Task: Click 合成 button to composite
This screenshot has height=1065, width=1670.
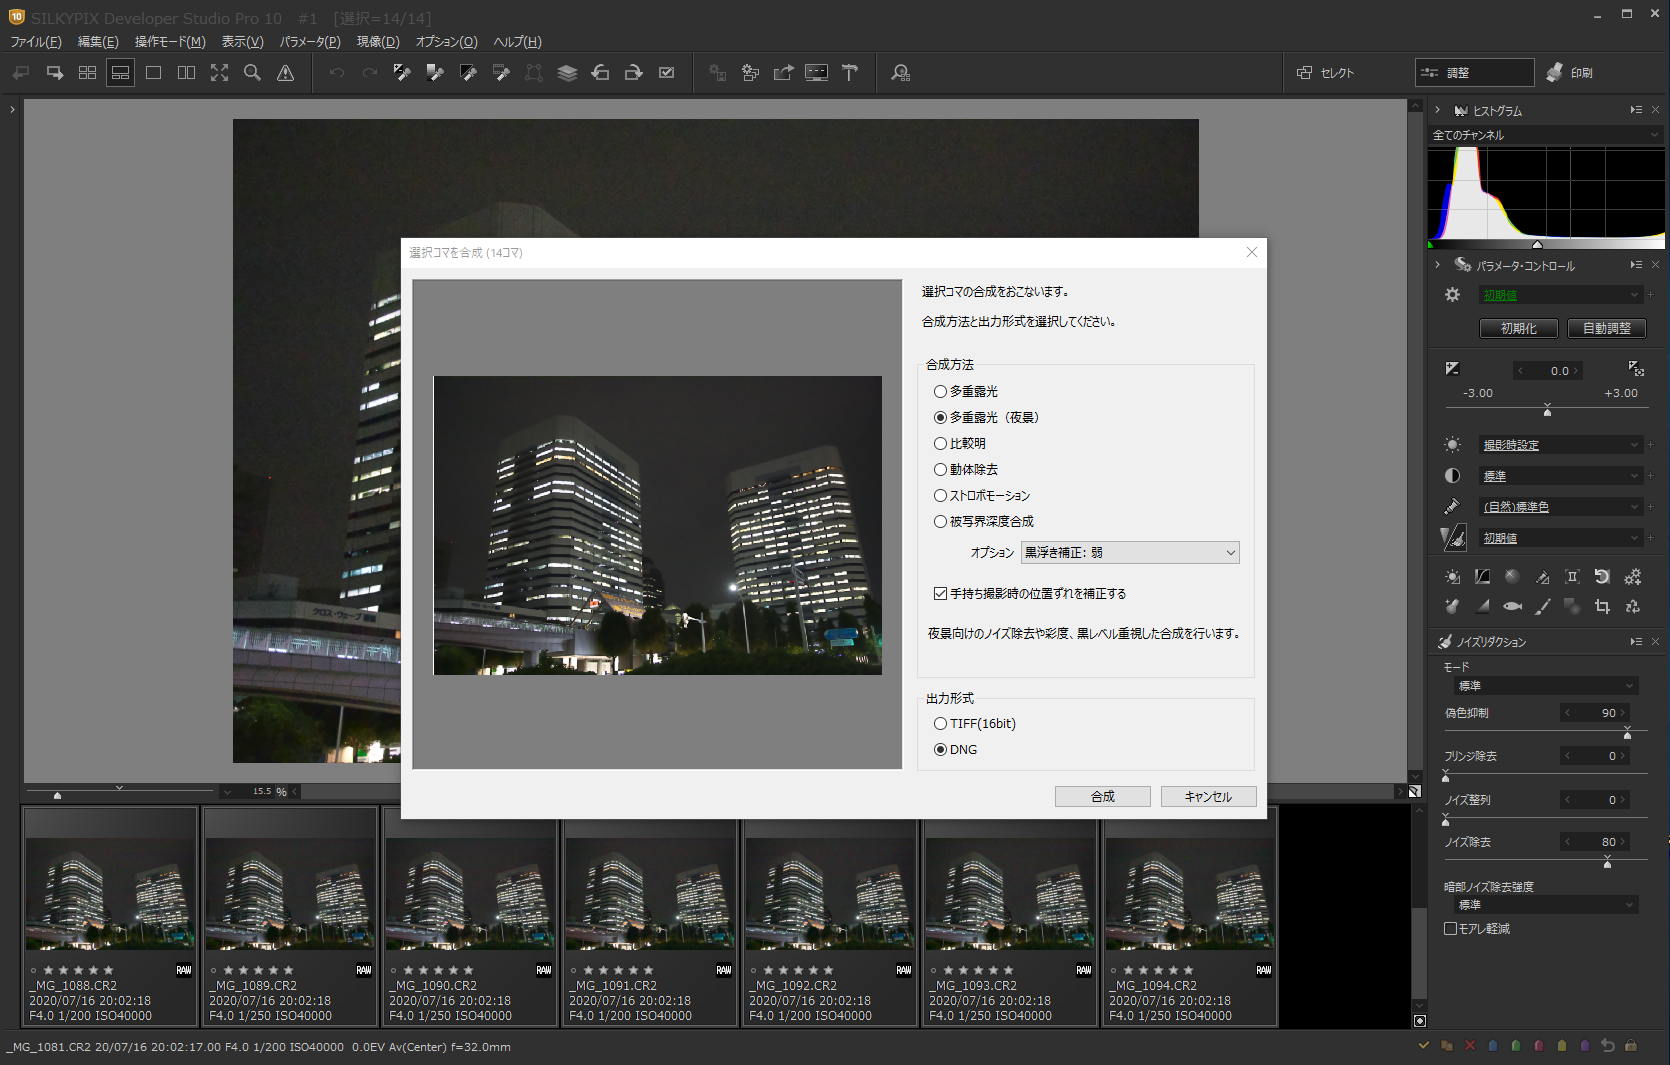Action: coord(1103,797)
